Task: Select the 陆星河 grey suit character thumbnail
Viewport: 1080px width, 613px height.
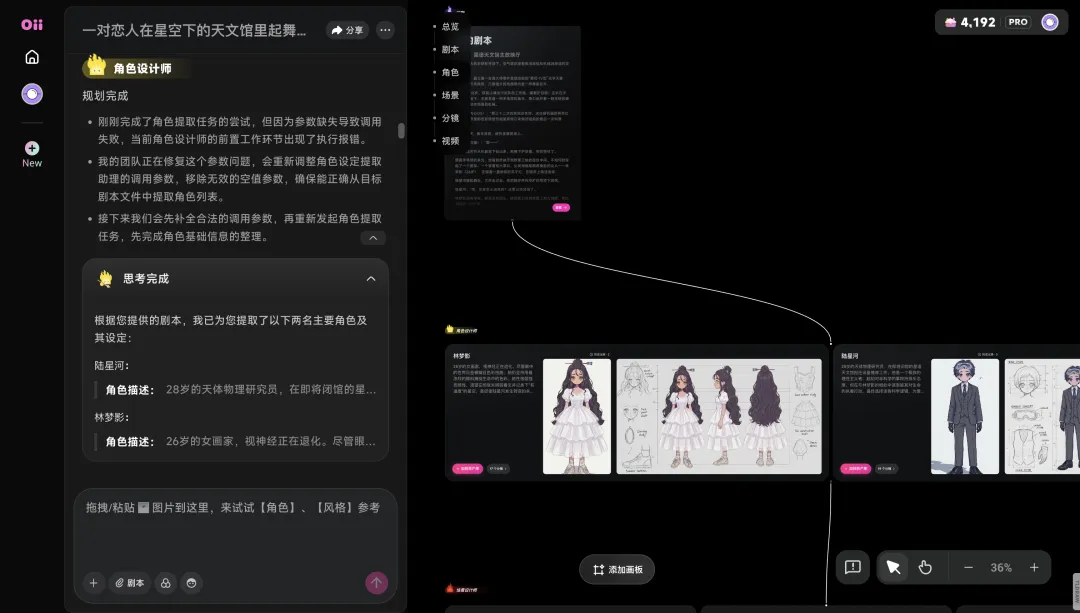Action: 964,416
